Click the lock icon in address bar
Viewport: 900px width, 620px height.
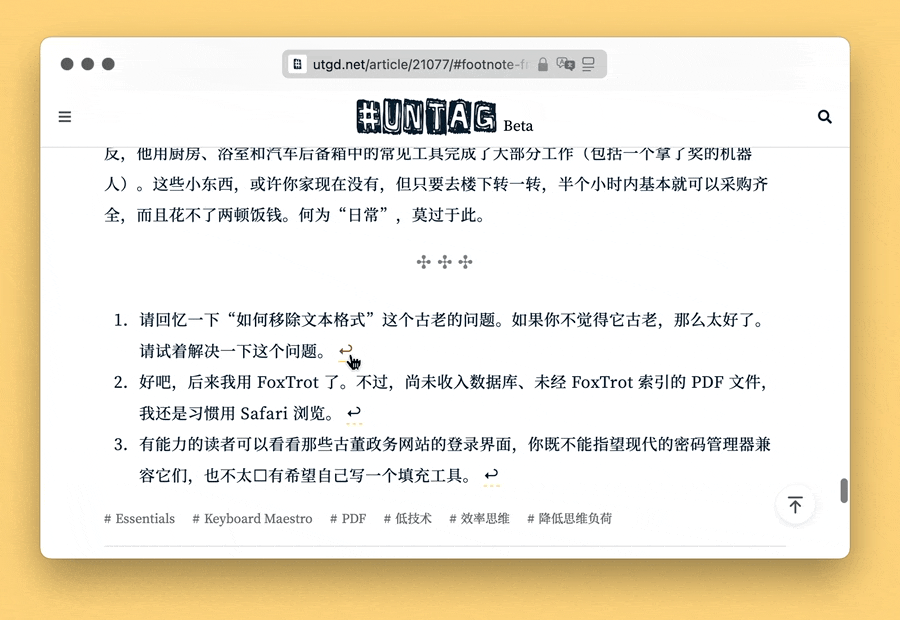tap(542, 64)
